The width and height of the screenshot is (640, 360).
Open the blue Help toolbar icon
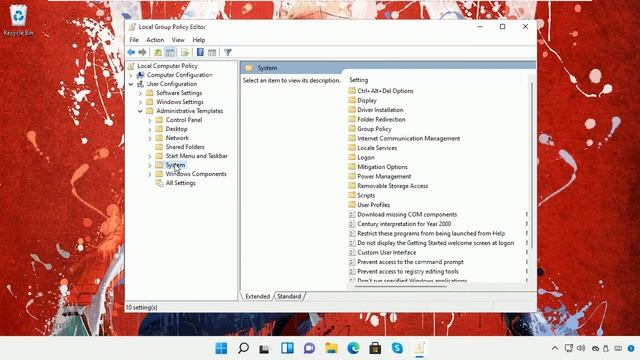[200, 52]
